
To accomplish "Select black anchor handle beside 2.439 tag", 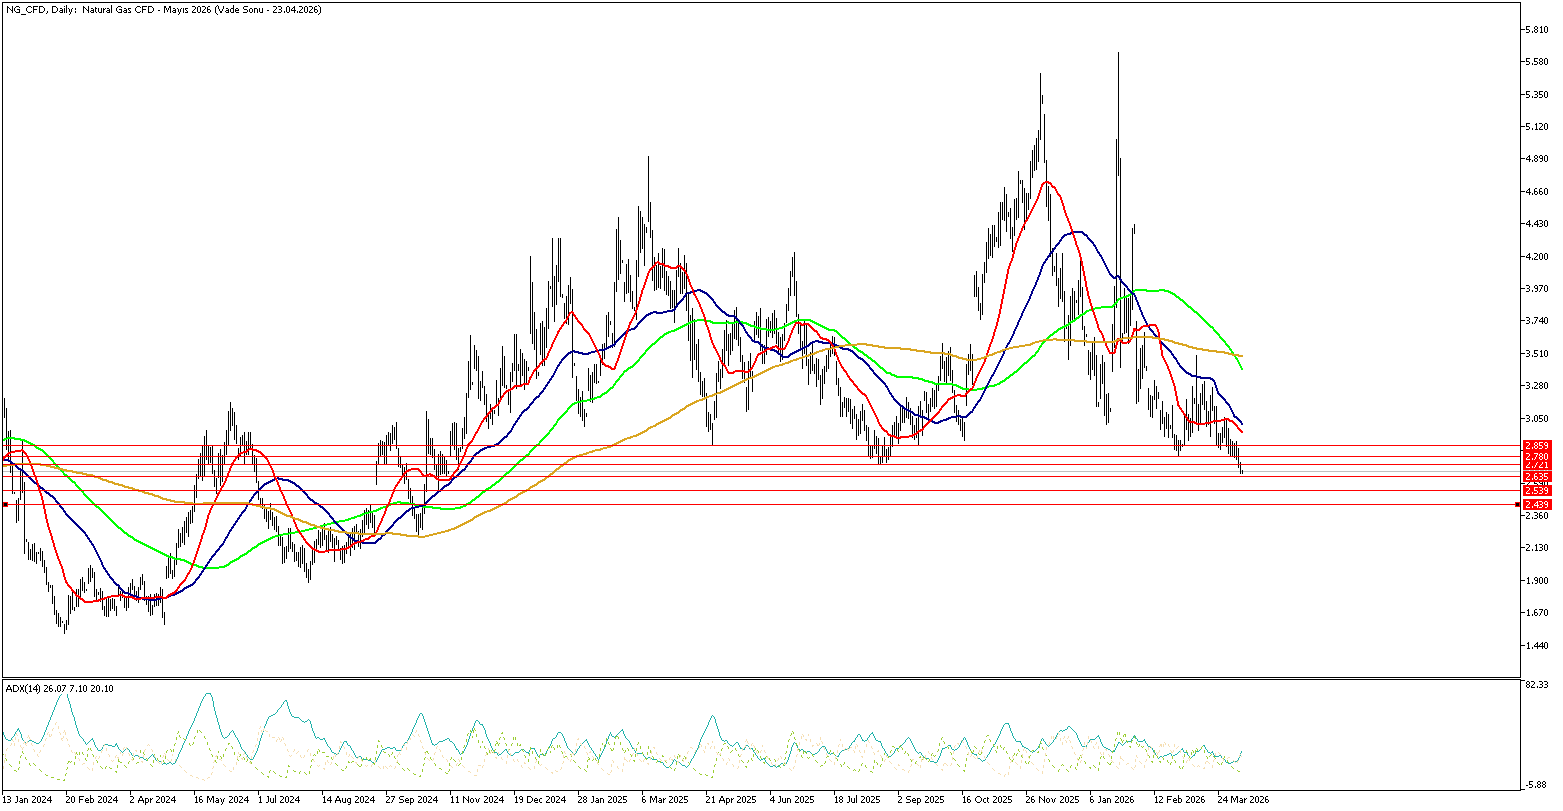I will point(1518,505).
